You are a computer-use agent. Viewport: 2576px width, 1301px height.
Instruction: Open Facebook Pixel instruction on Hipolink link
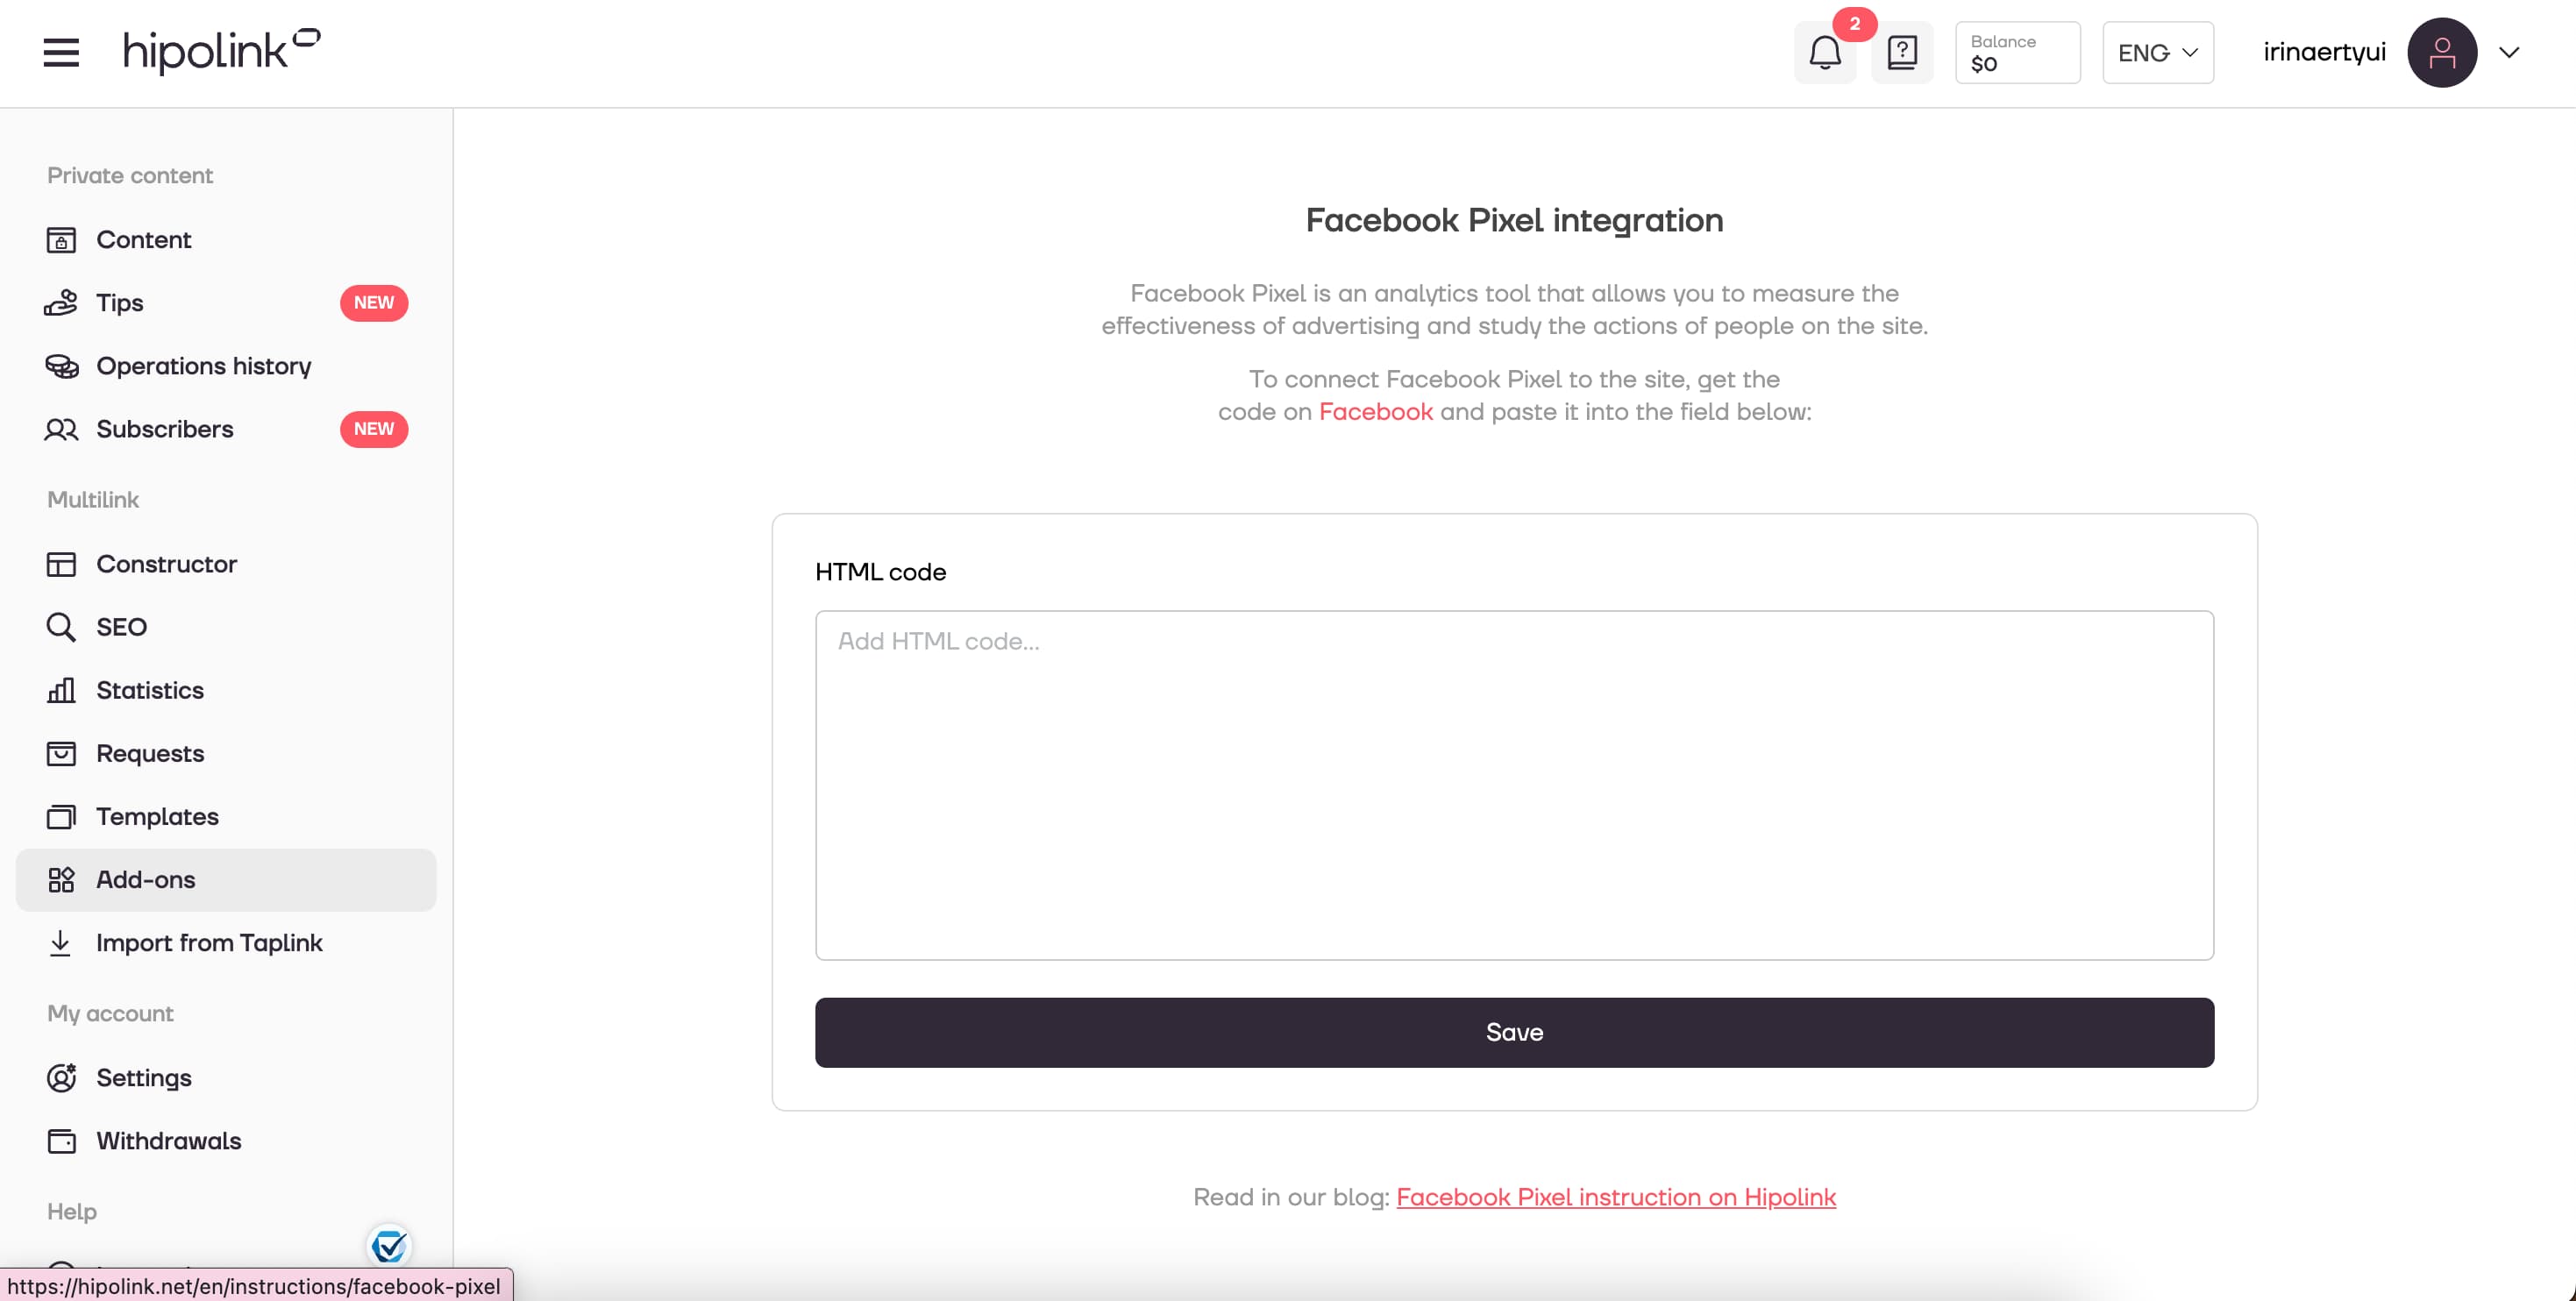(1615, 1197)
